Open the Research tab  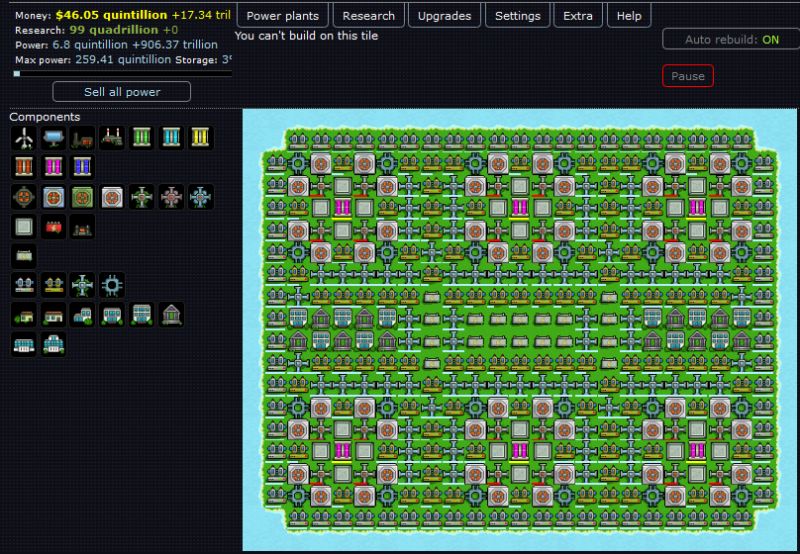pos(368,16)
